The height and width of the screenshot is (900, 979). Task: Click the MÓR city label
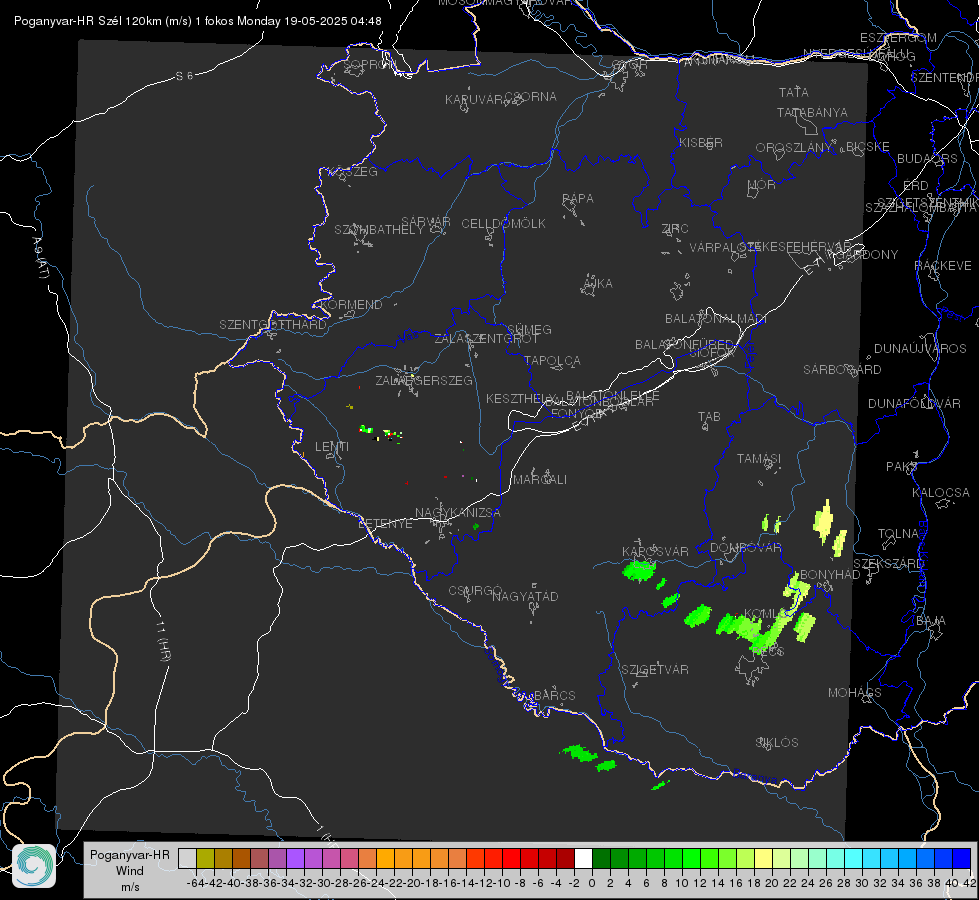(762, 184)
